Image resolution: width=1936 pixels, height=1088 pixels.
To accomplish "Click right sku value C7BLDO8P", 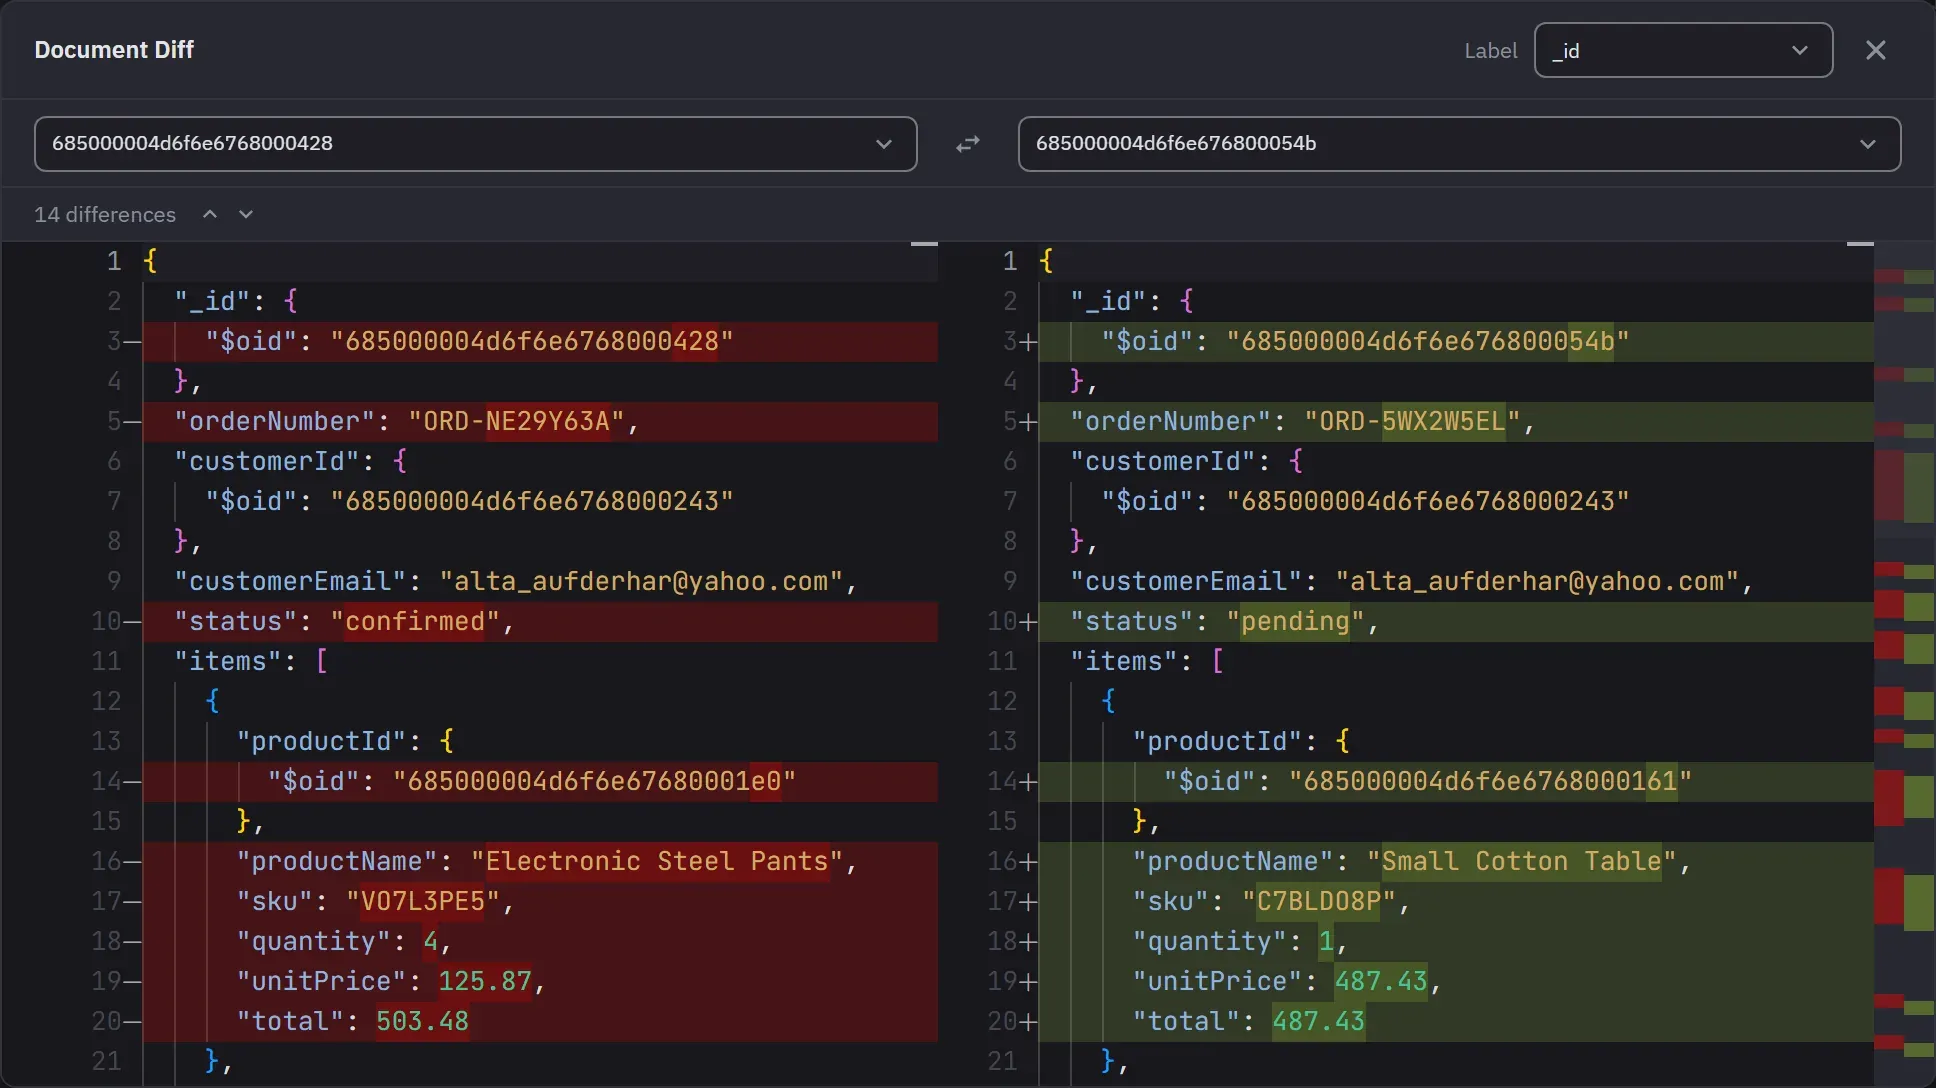I will tap(1319, 901).
